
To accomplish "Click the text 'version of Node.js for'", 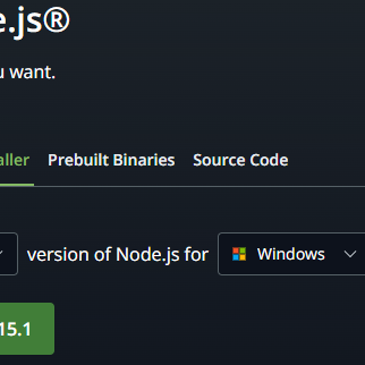I will (118, 255).
